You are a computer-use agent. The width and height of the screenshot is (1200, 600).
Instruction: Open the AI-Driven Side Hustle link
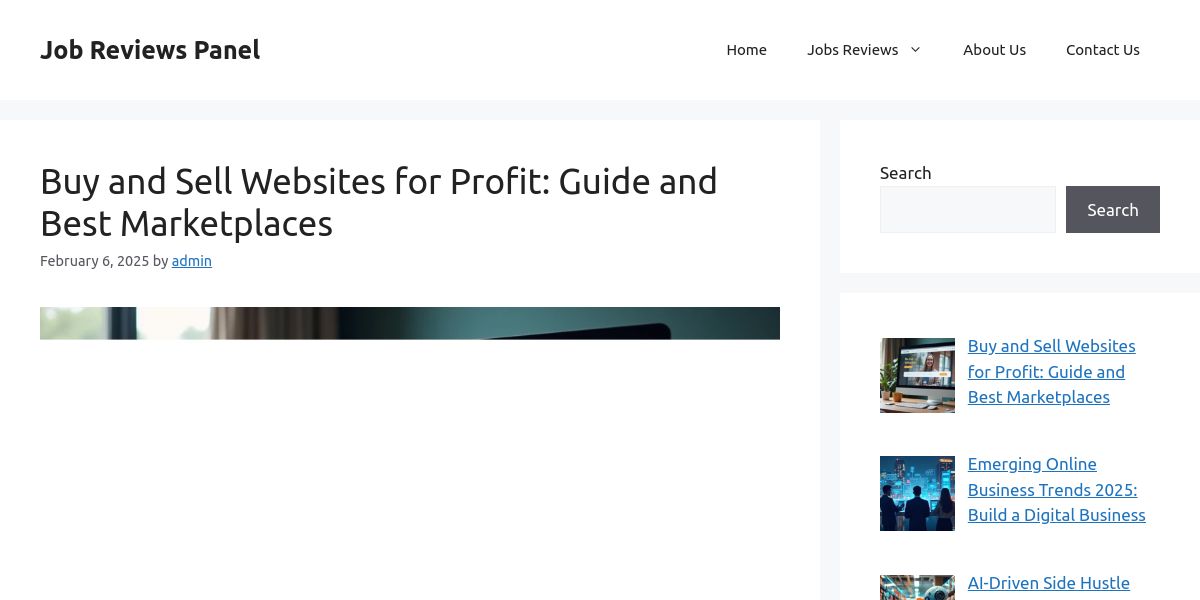1048,583
